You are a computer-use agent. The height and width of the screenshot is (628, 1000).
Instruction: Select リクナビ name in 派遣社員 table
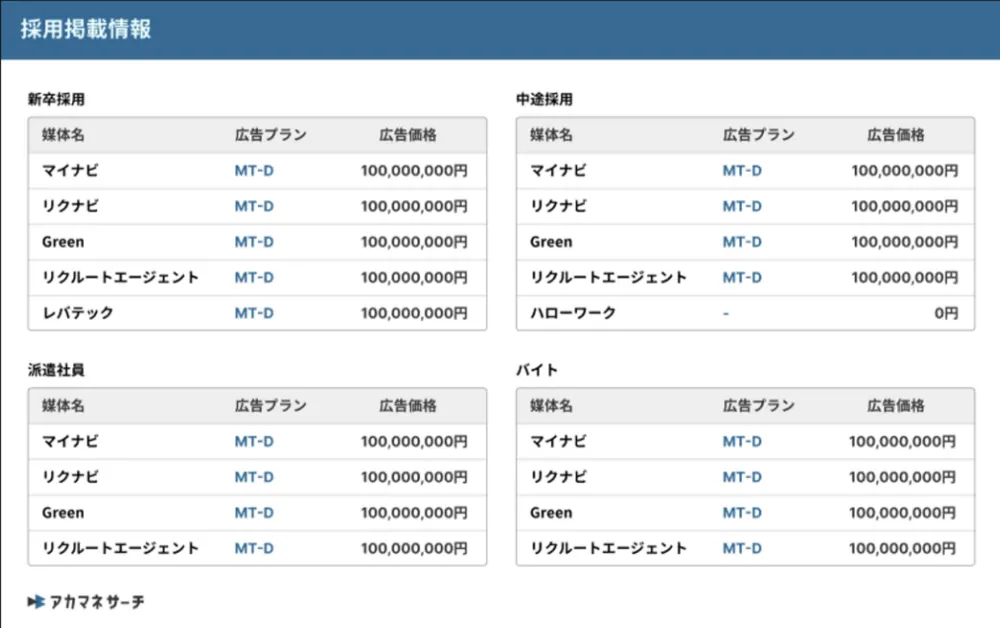pos(70,478)
